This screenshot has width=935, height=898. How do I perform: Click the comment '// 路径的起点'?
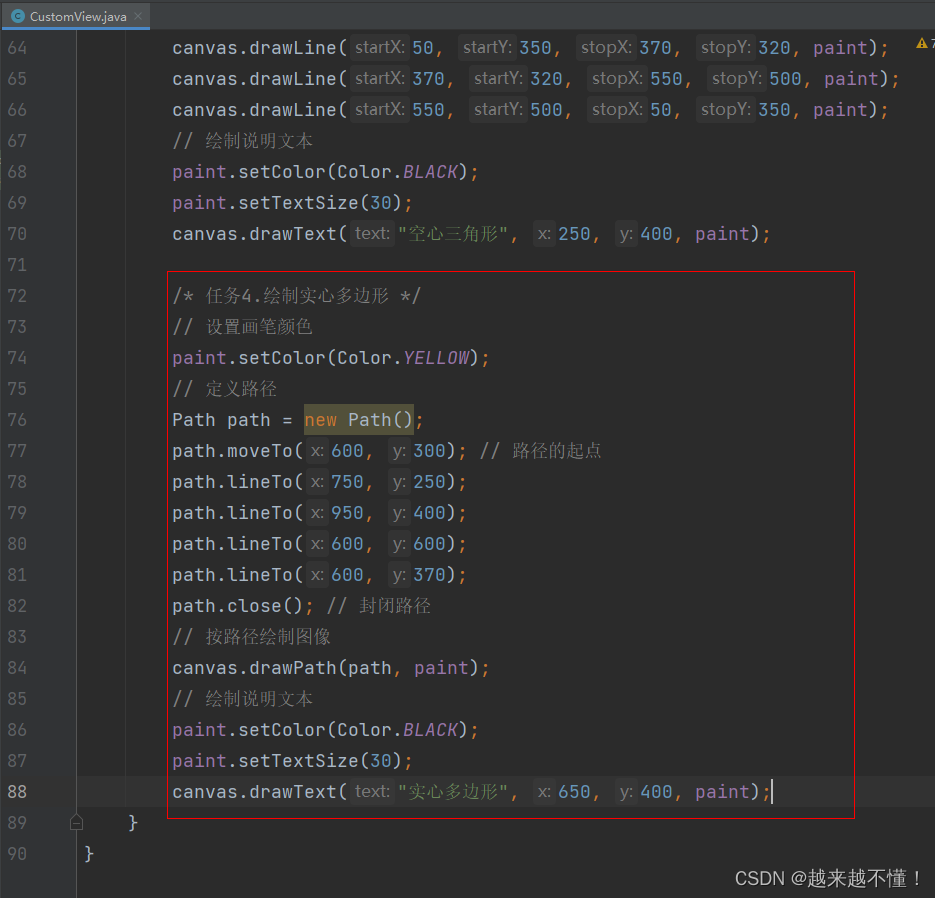[x=541, y=451]
